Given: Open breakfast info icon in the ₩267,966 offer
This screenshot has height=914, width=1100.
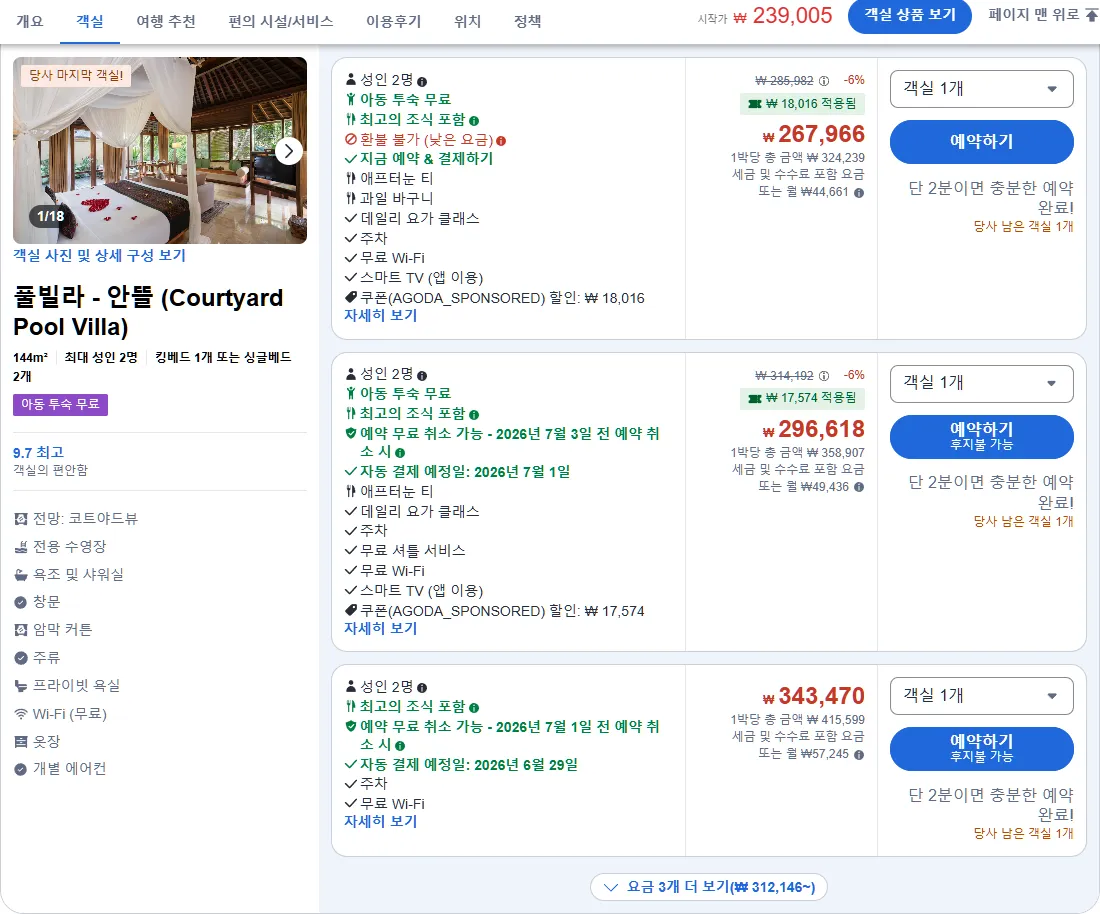Looking at the screenshot, I should click(x=474, y=121).
